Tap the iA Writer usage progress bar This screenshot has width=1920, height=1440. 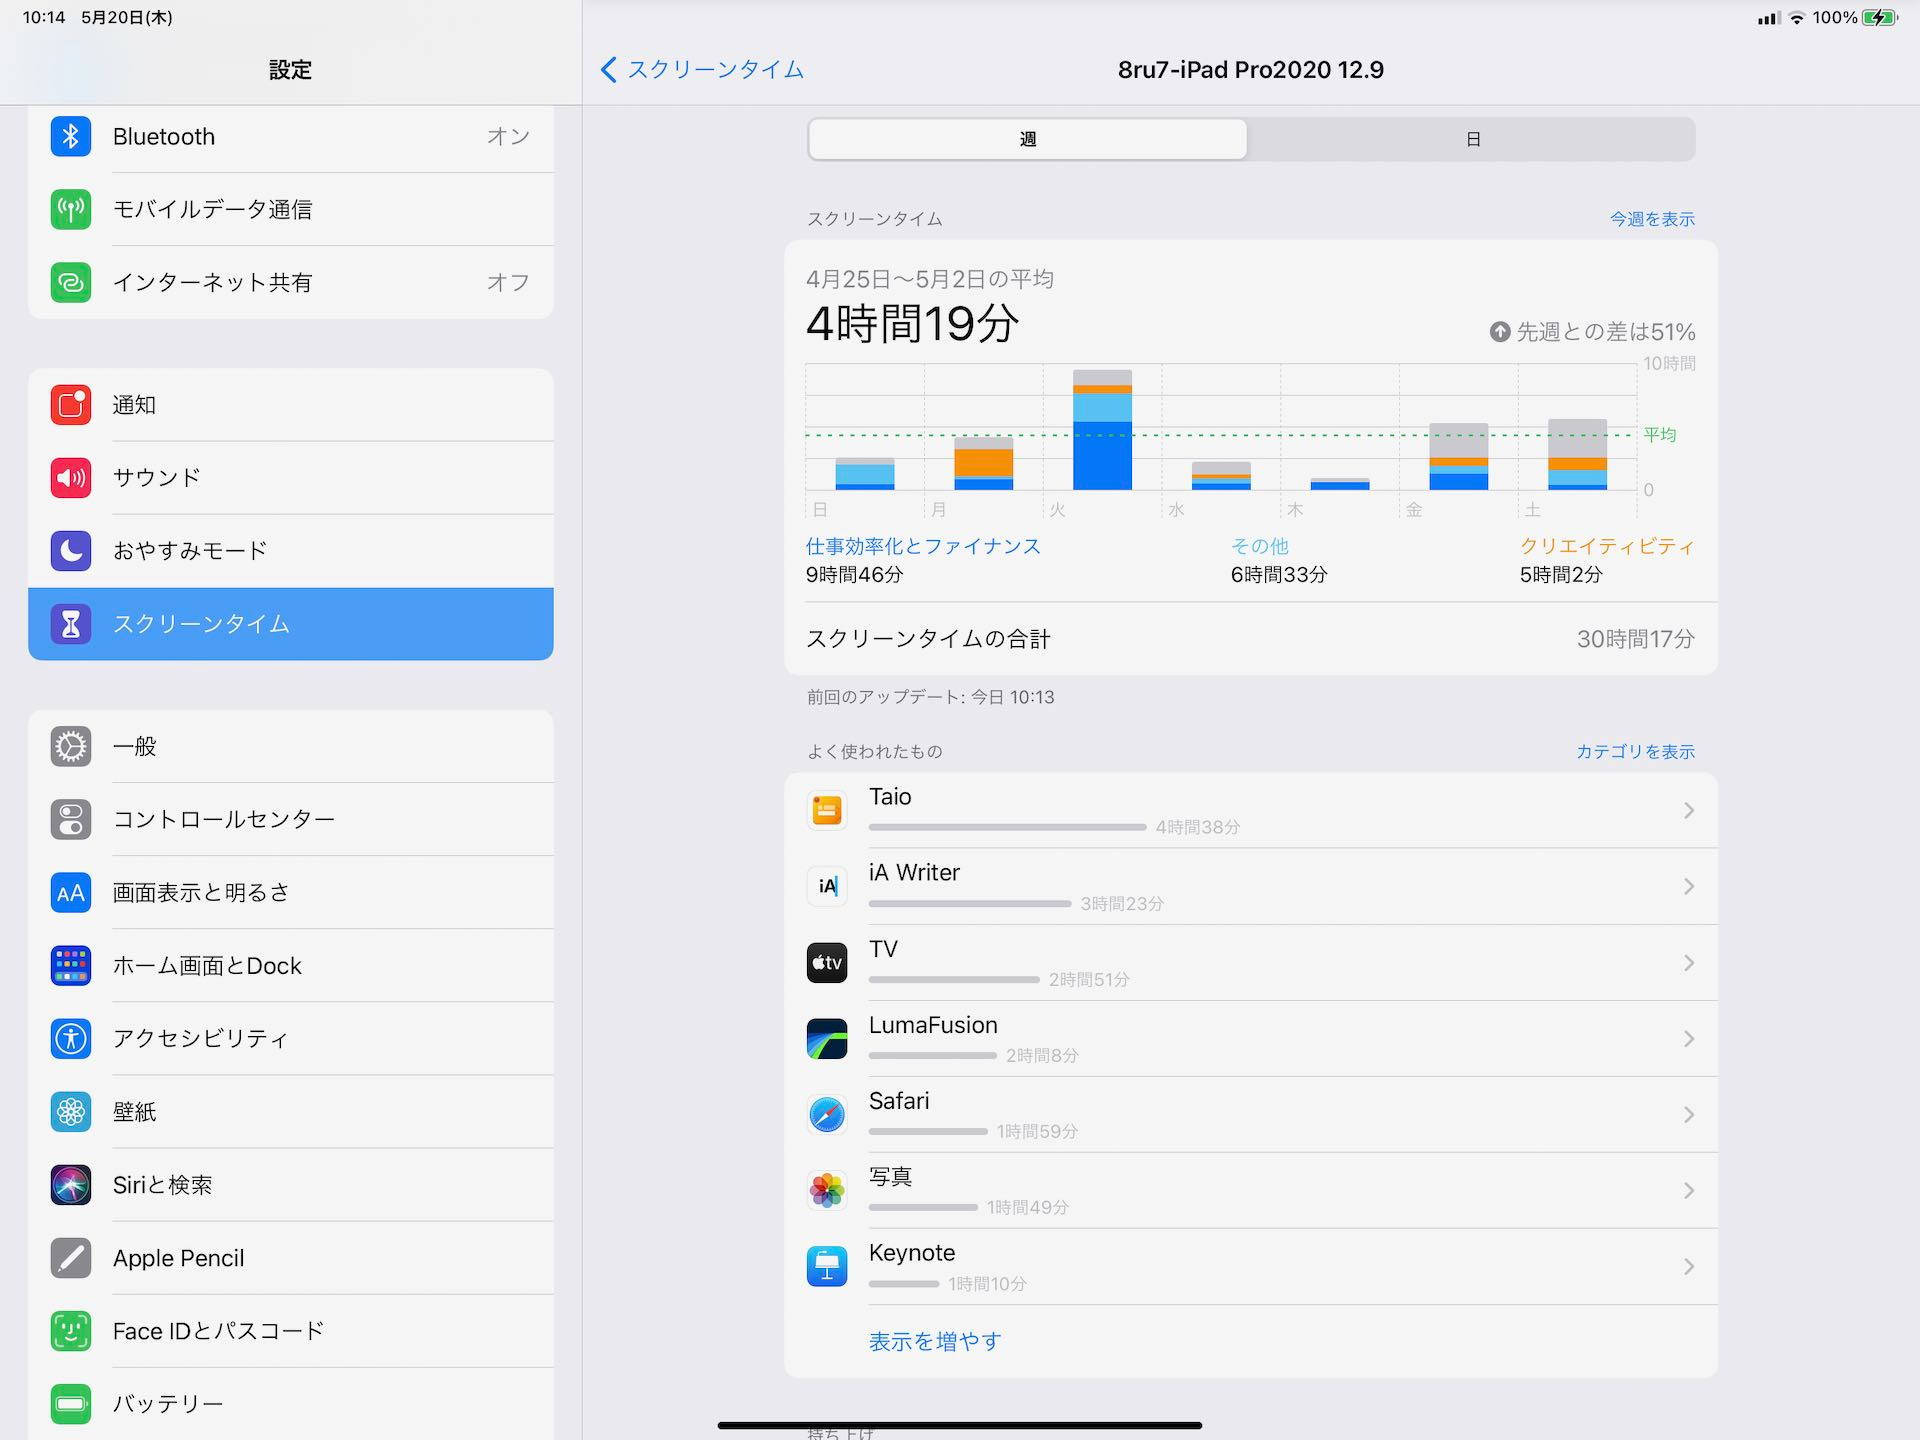click(x=970, y=903)
